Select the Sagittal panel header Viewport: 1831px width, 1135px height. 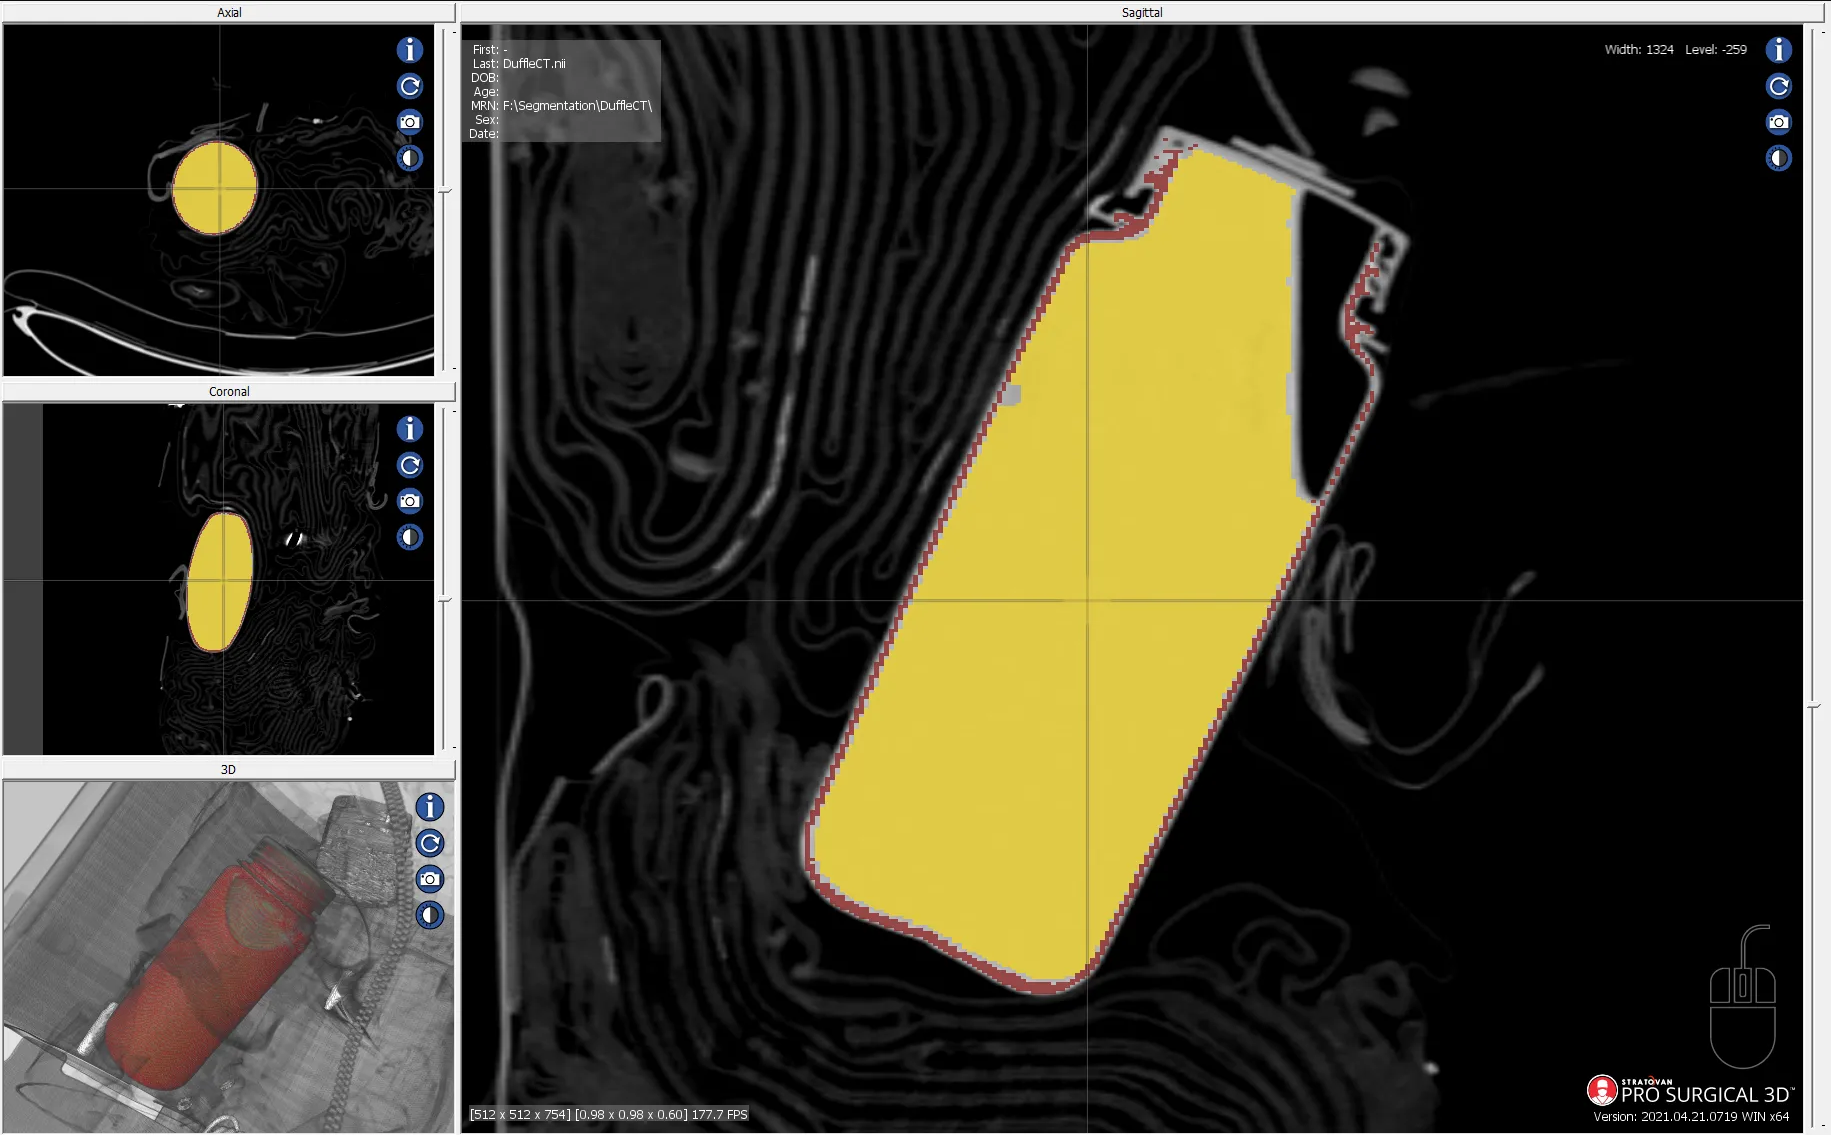tap(1141, 12)
